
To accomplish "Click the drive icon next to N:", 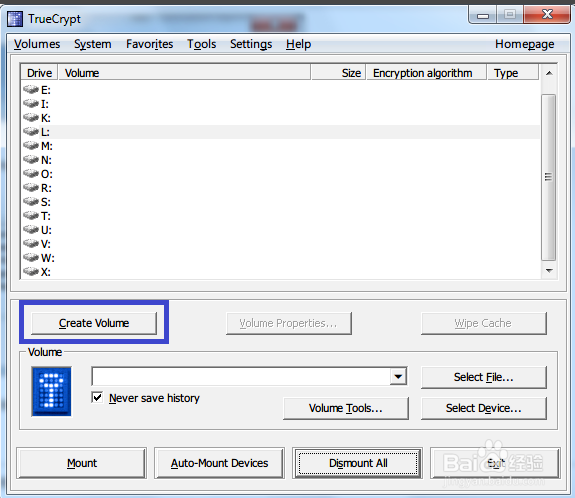I will (x=31, y=160).
